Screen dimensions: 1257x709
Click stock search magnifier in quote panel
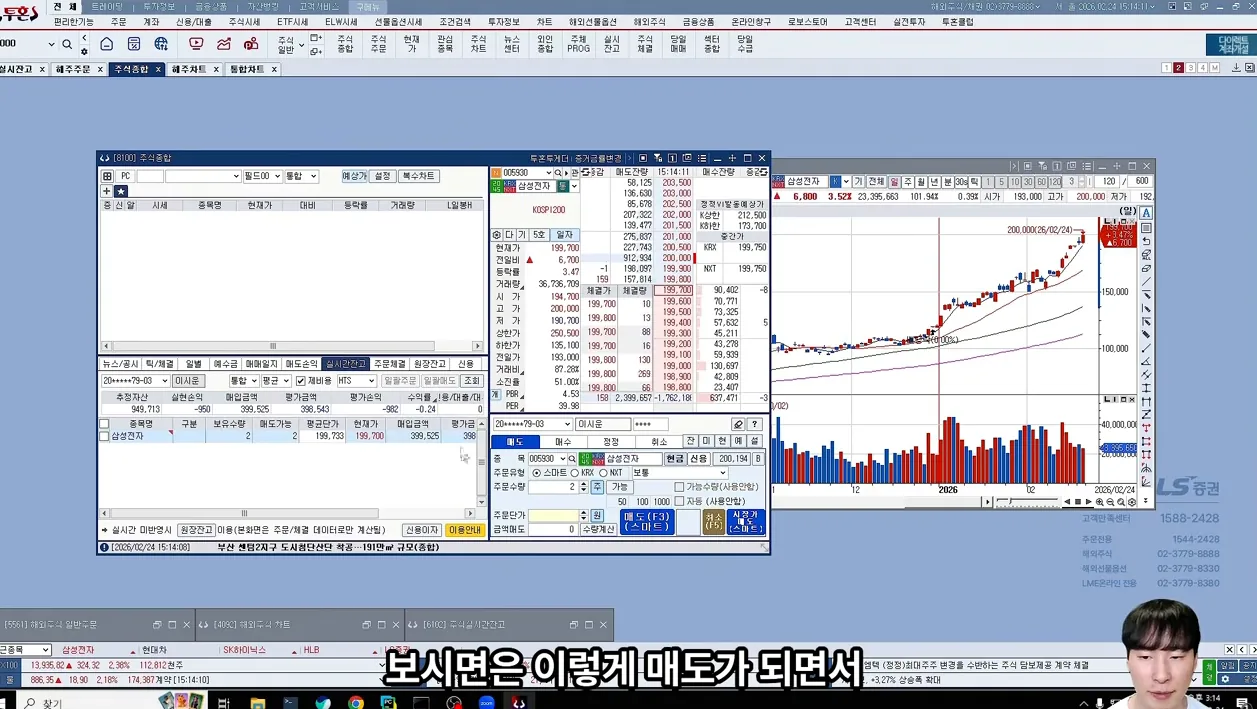click(x=559, y=173)
